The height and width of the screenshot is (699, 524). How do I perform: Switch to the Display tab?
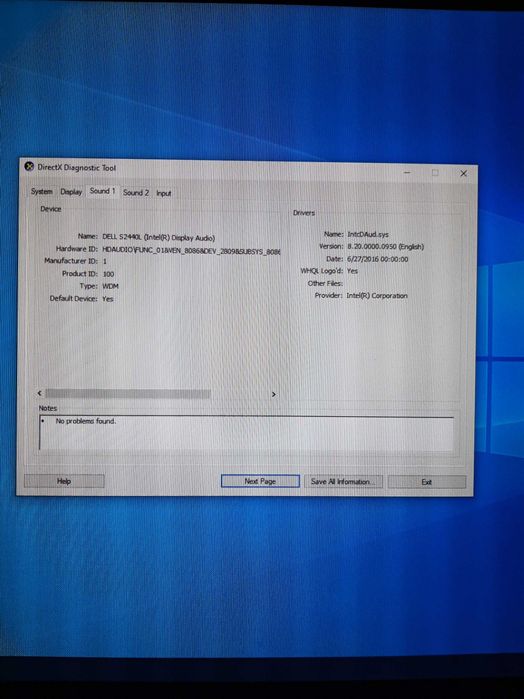tap(71, 192)
